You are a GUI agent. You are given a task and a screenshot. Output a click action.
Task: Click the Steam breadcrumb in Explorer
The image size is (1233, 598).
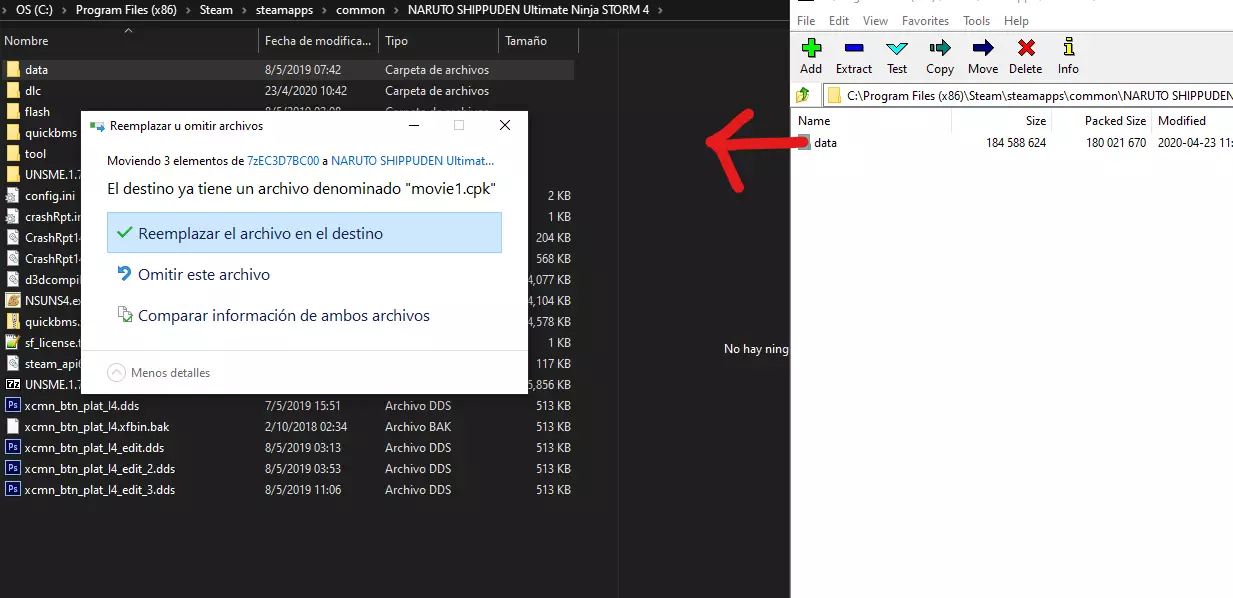(216, 10)
